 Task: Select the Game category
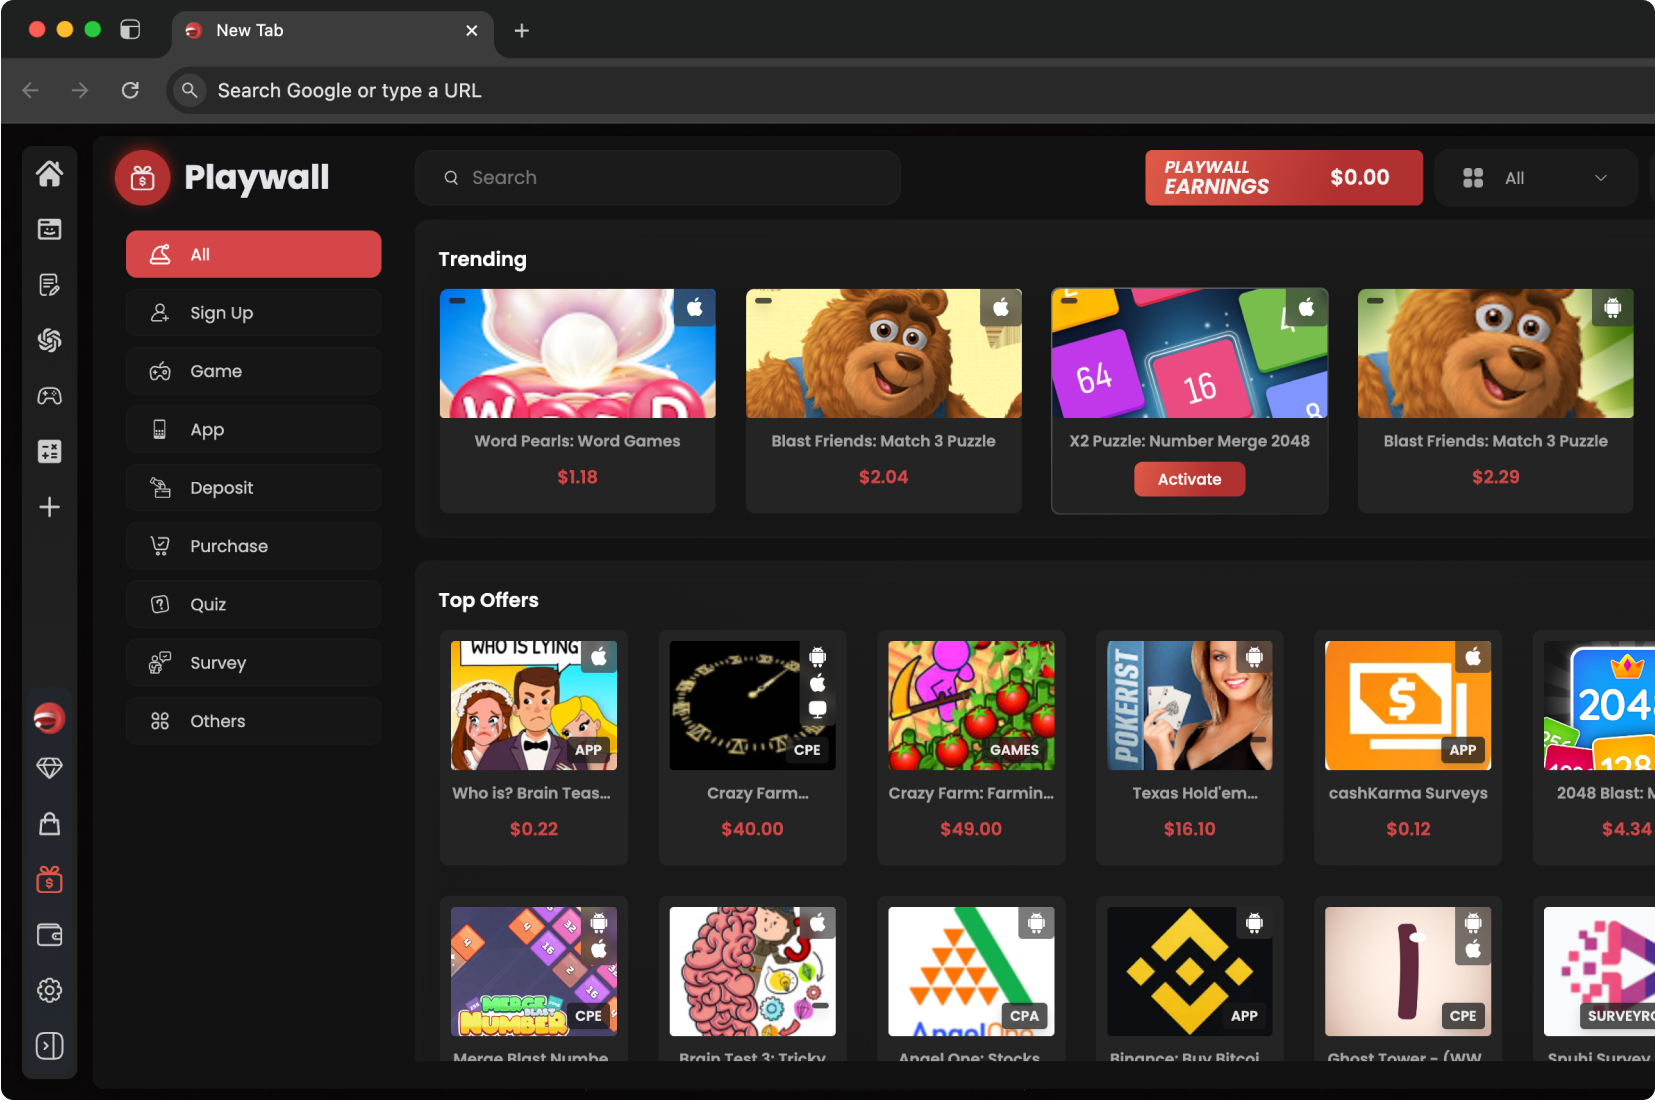coord(253,371)
